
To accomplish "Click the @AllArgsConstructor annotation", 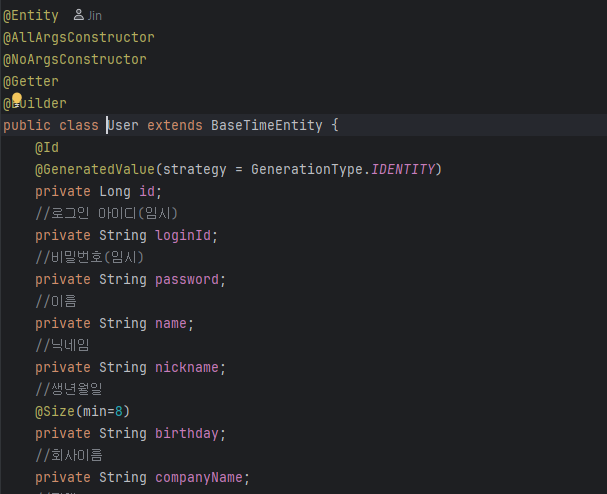I will point(79,38).
